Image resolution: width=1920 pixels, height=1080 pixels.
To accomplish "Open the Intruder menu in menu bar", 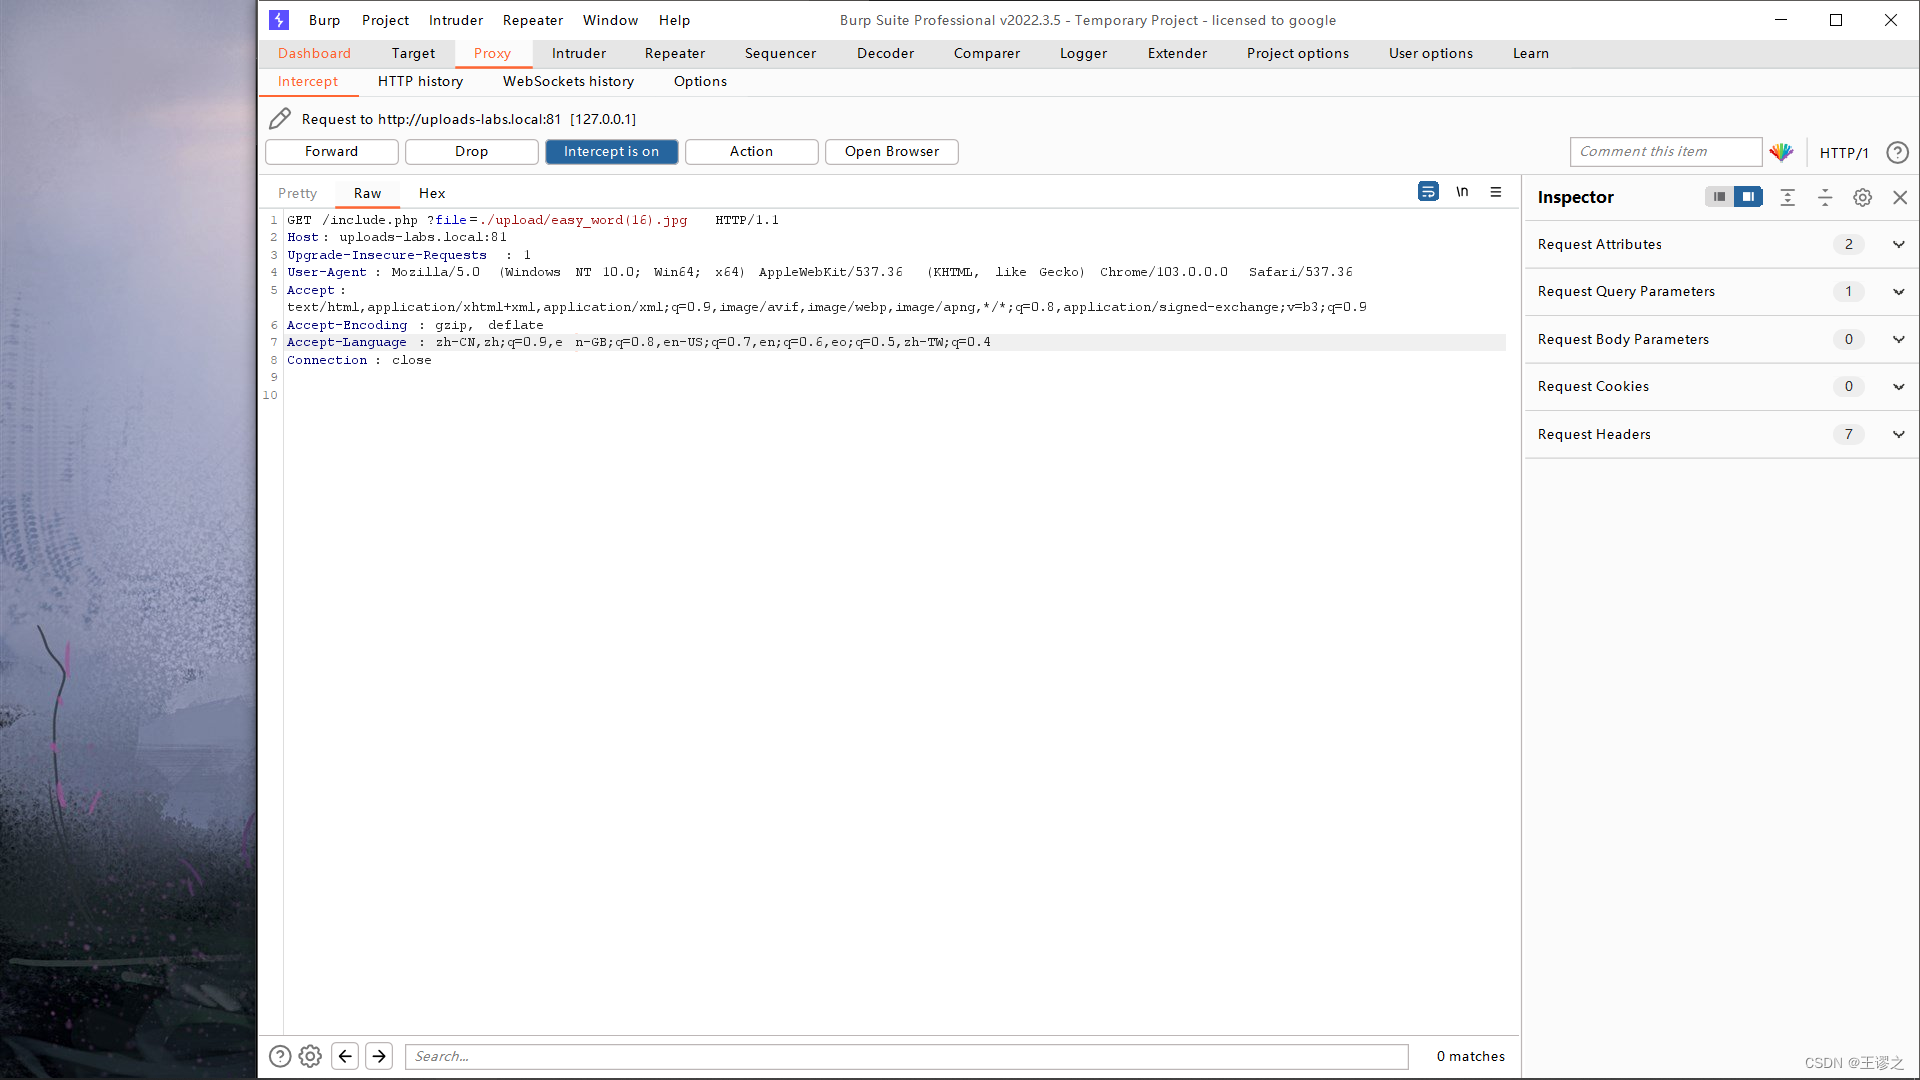I will click(x=455, y=20).
